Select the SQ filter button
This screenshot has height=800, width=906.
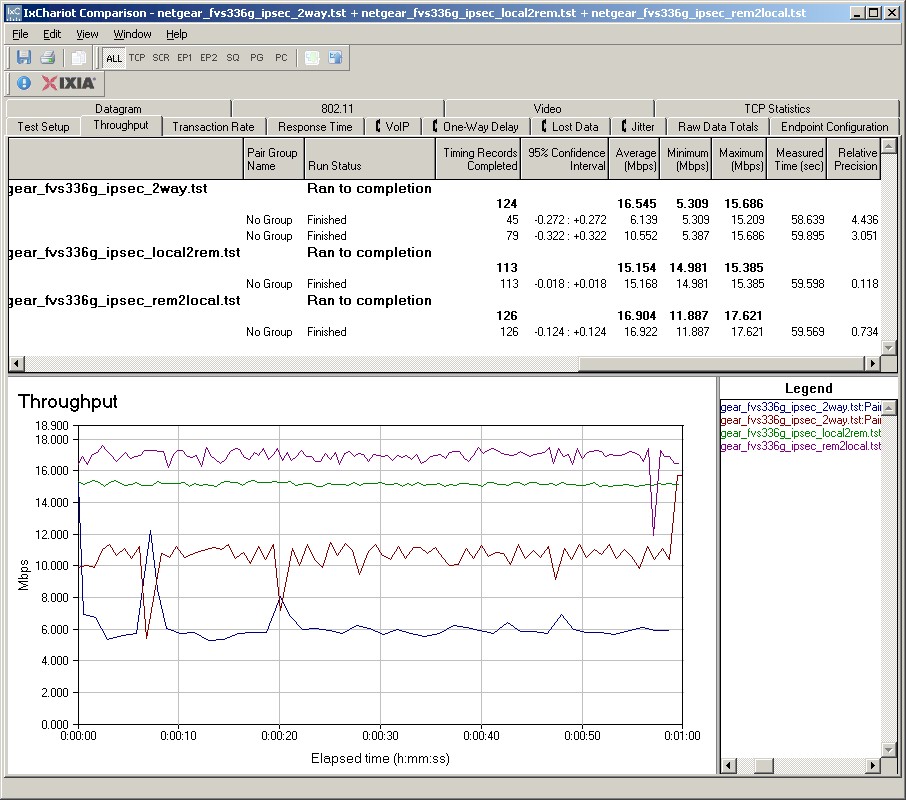coord(233,58)
